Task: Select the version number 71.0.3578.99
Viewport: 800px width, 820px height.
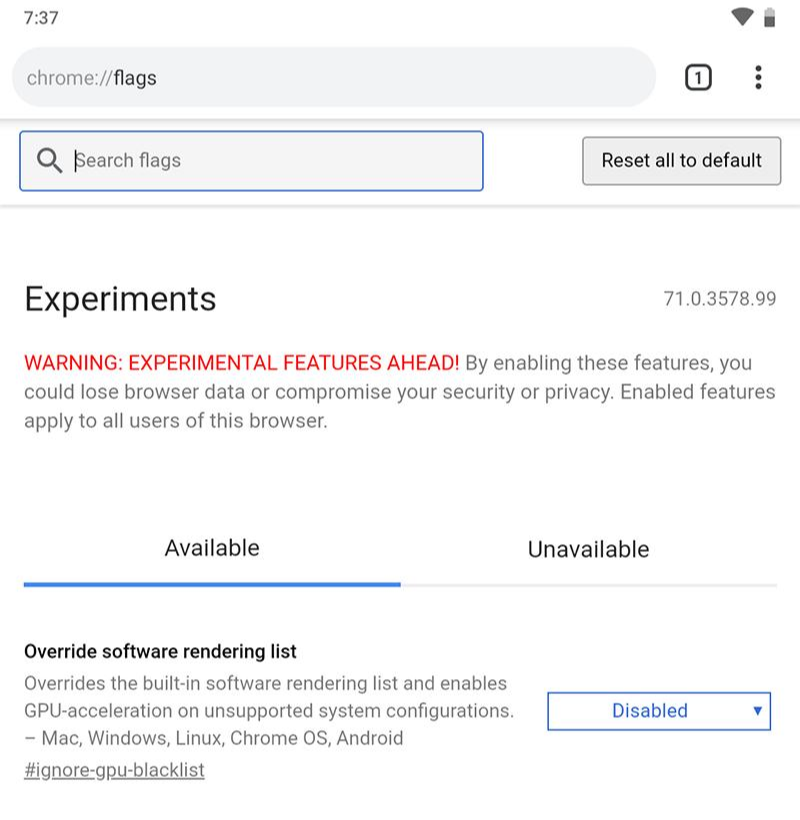Action: [720, 299]
